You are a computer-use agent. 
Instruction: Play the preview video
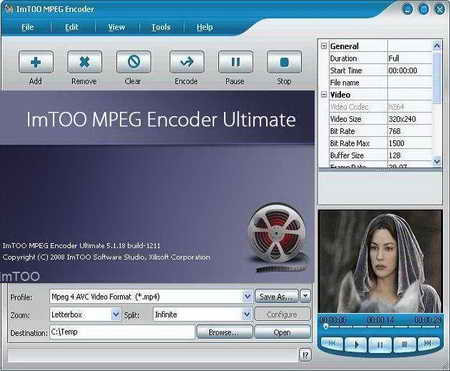coord(356,344)
